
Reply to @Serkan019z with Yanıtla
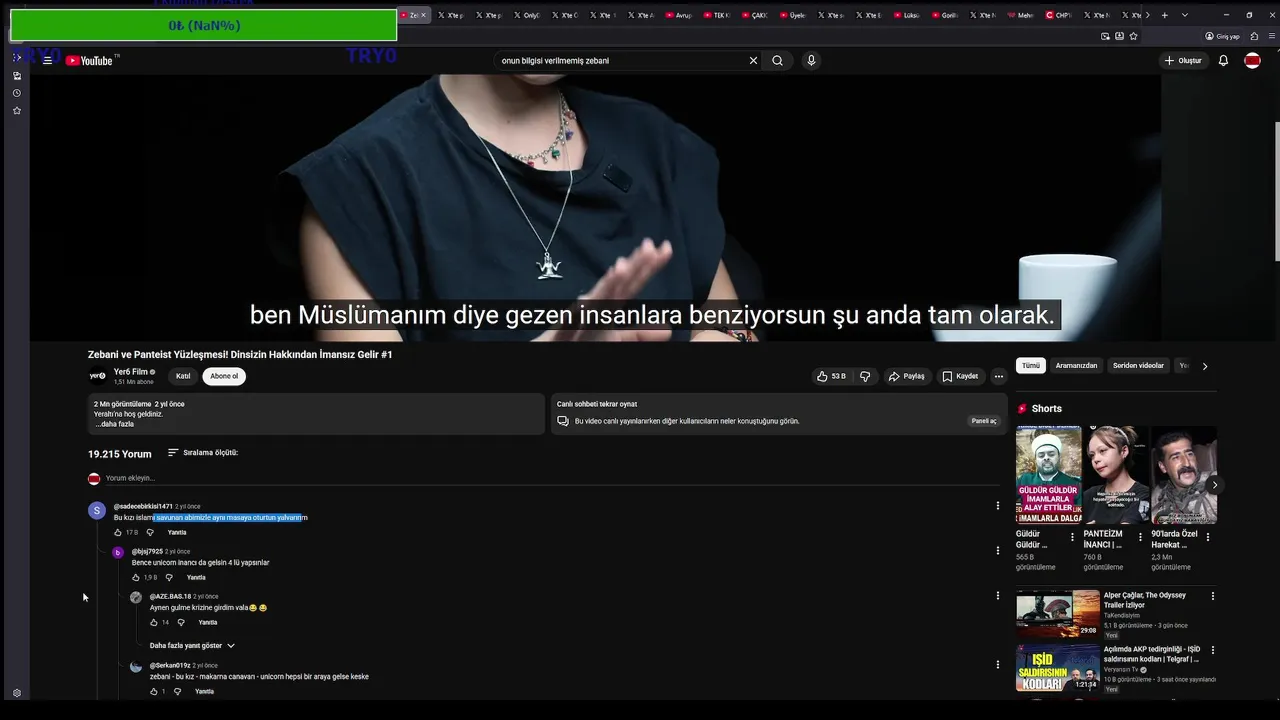[204, 692]
